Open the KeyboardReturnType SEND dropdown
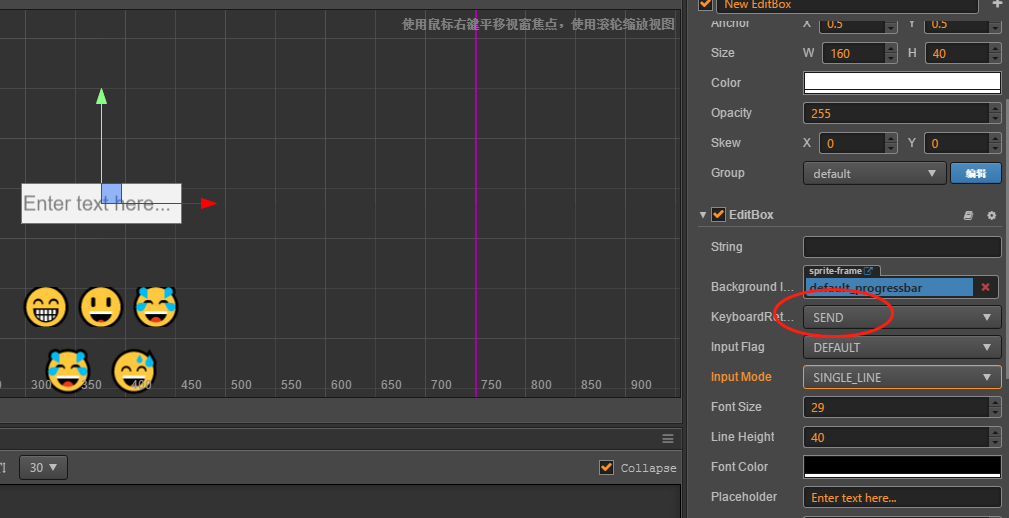 coord(902,317)
